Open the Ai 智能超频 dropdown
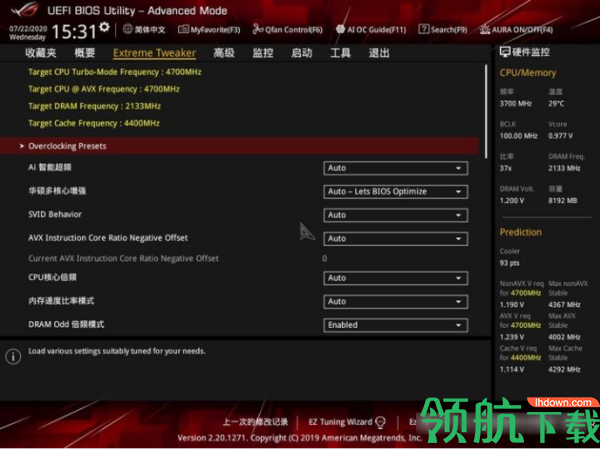Screen dimensions: 600x450 pos(395,168)
